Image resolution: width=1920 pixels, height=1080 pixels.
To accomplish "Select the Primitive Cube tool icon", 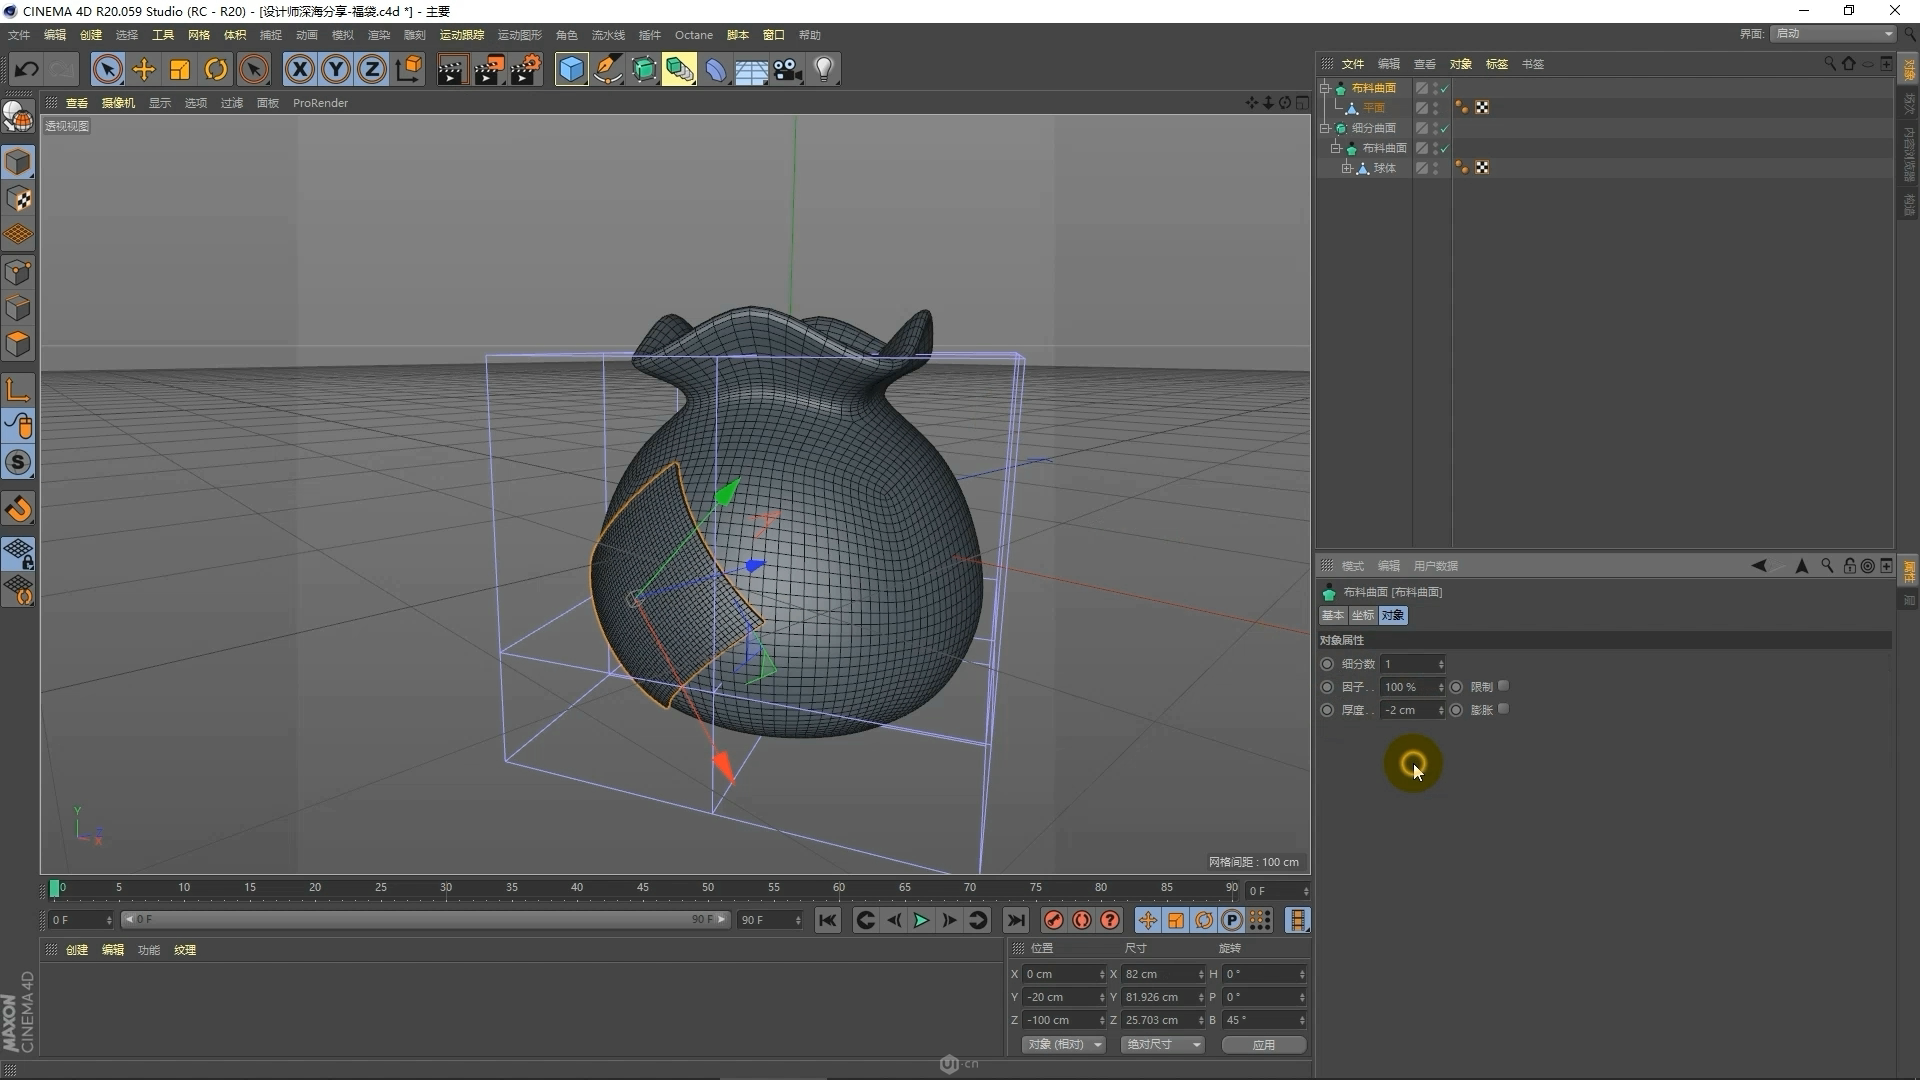I will 571,69.
